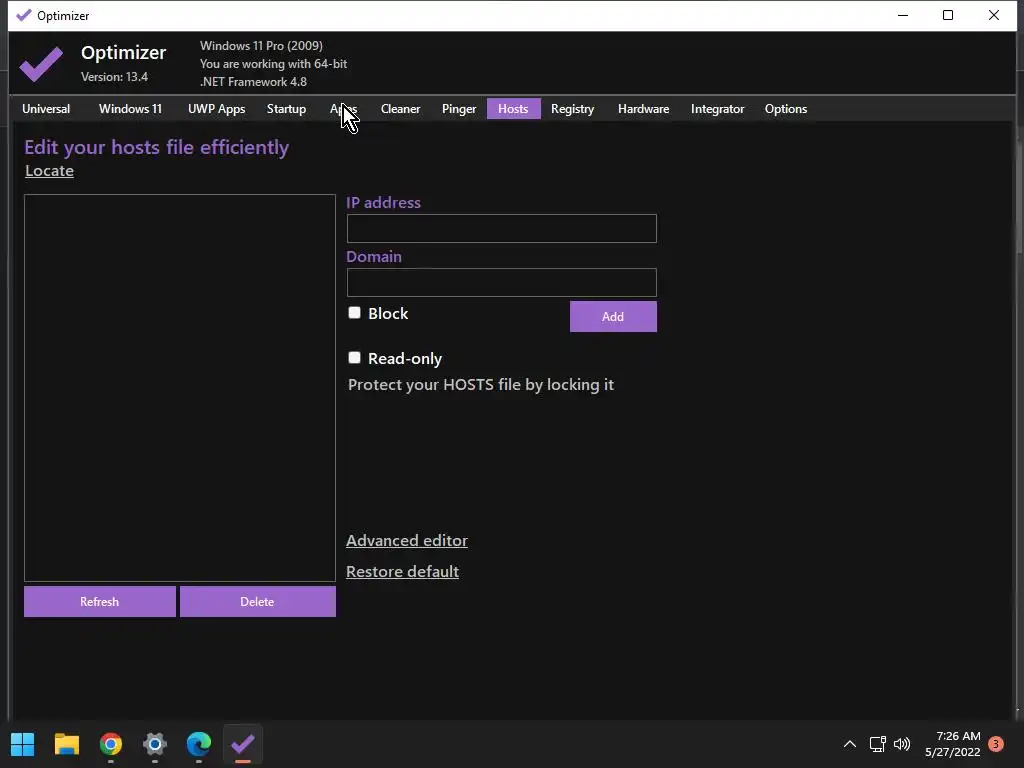Image resolution: width=1024 pixels, height=768 pixels.
Task: Open the Options tab
Action: pyautogui.click(x=786, y=109)
